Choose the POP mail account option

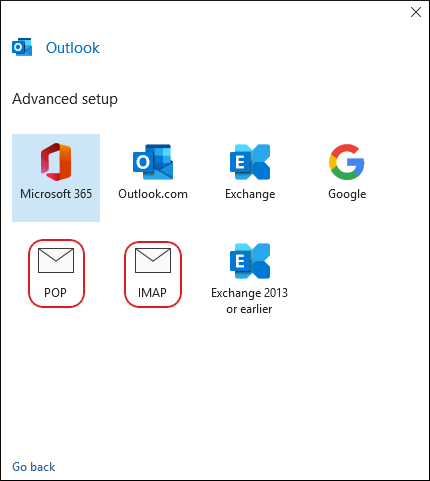pyautogui.click(x=56, y=273)
